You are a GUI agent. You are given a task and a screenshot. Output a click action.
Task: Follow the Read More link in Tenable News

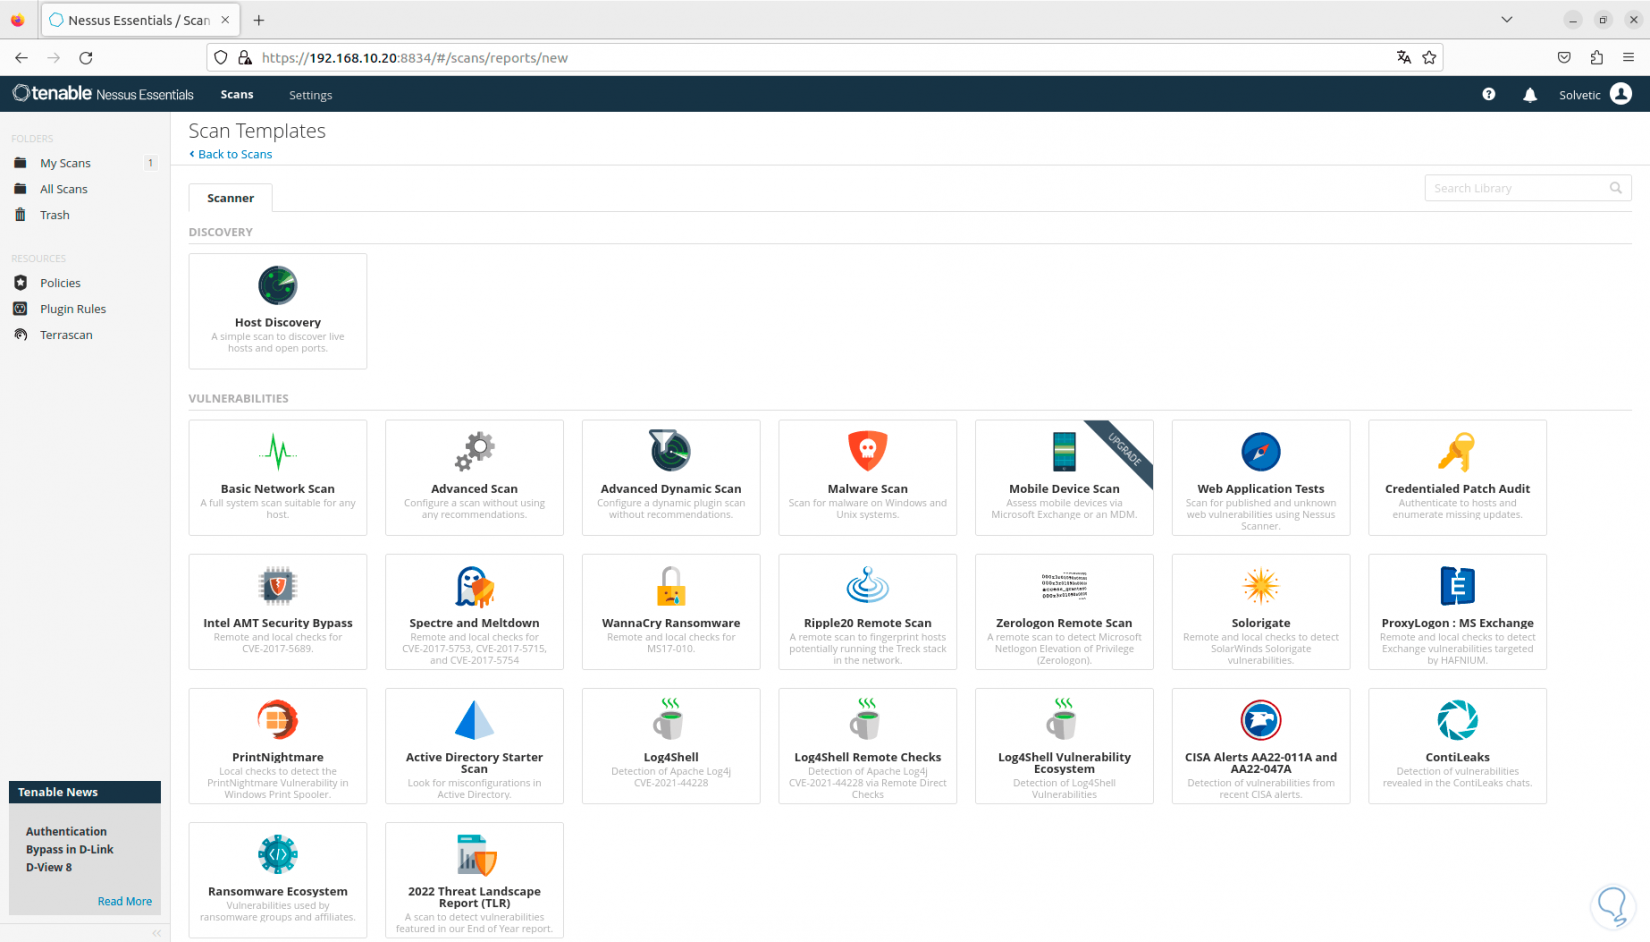125,901
